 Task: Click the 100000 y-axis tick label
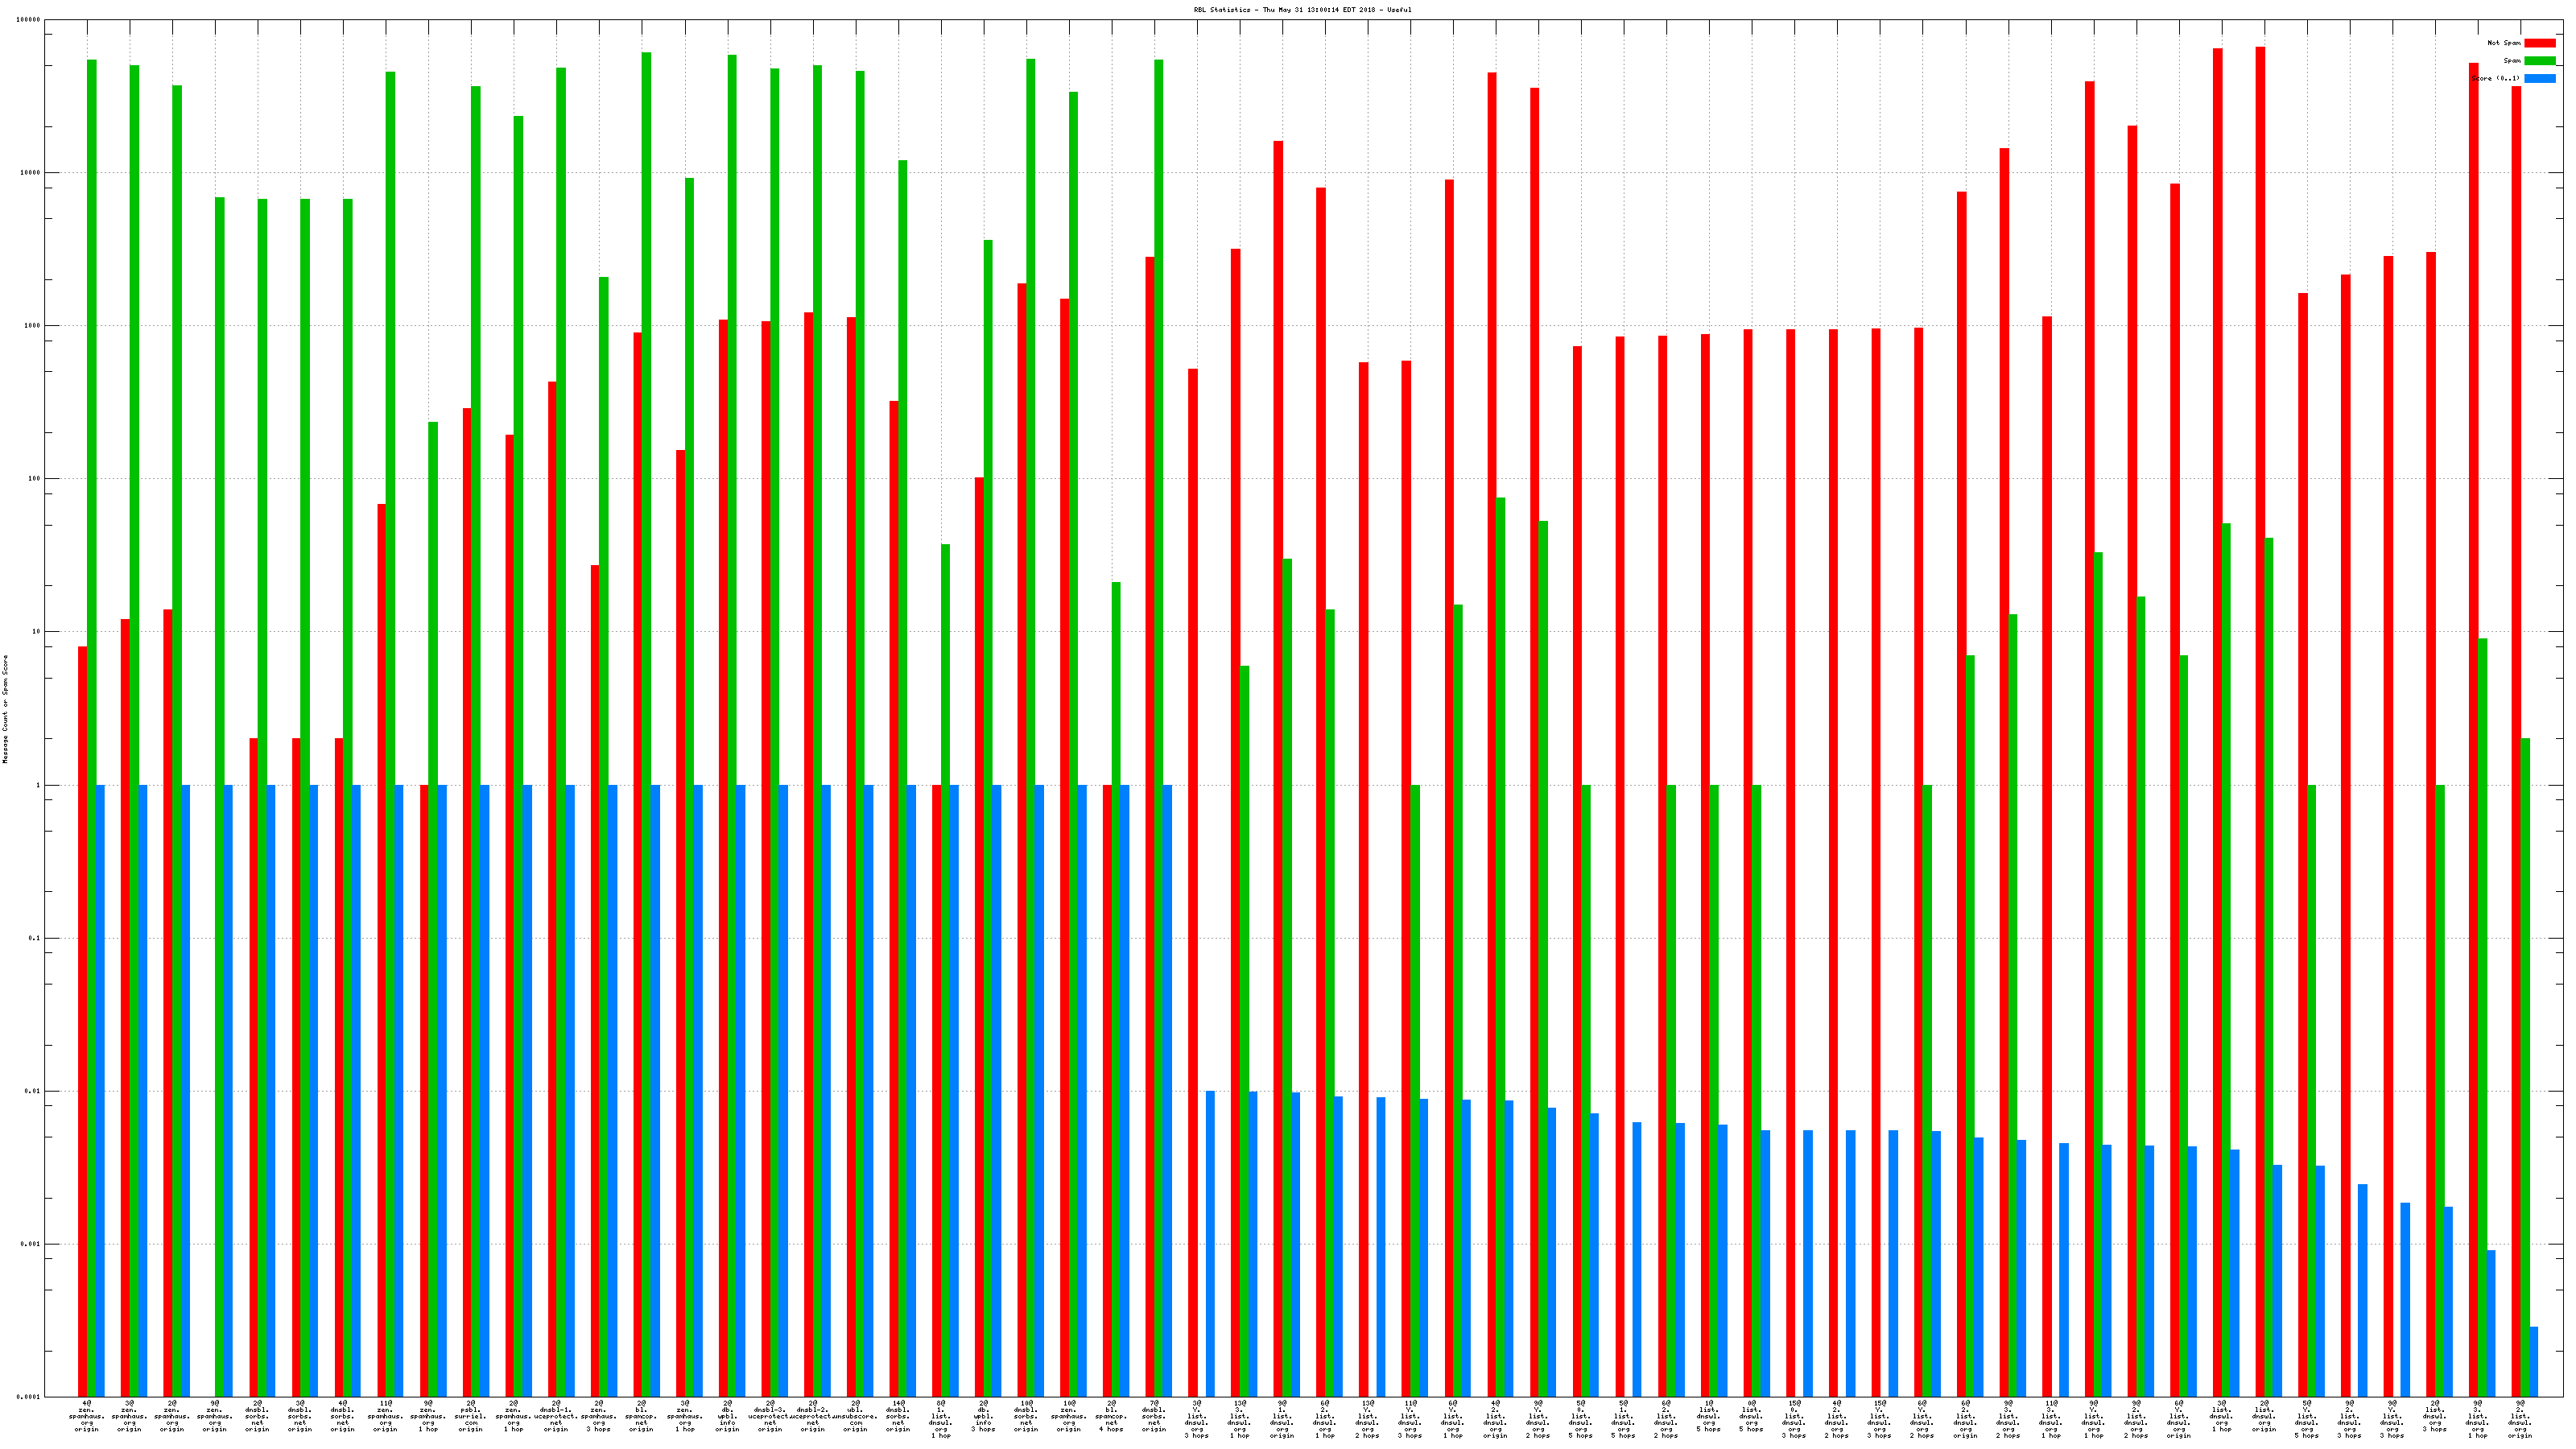[29, 20]
